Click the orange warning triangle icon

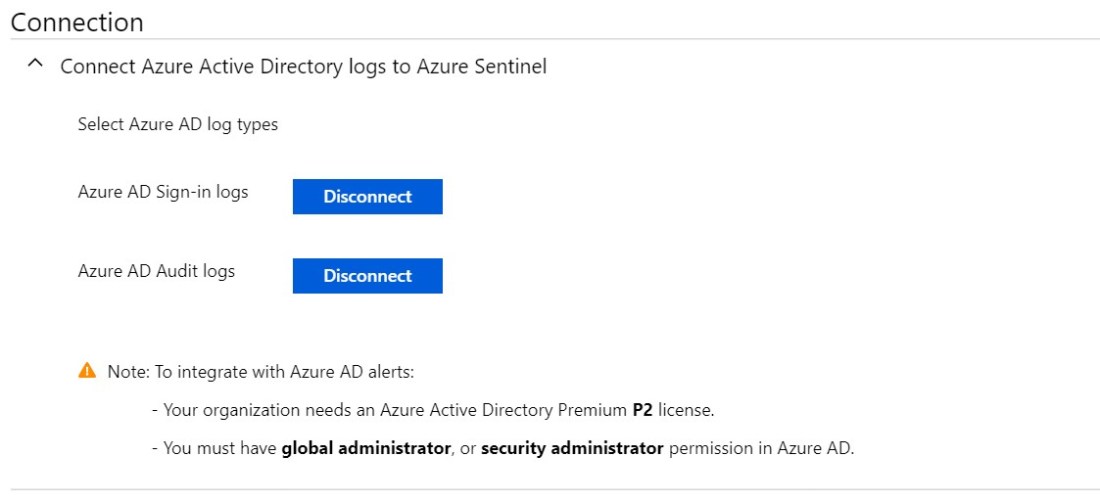88,372
